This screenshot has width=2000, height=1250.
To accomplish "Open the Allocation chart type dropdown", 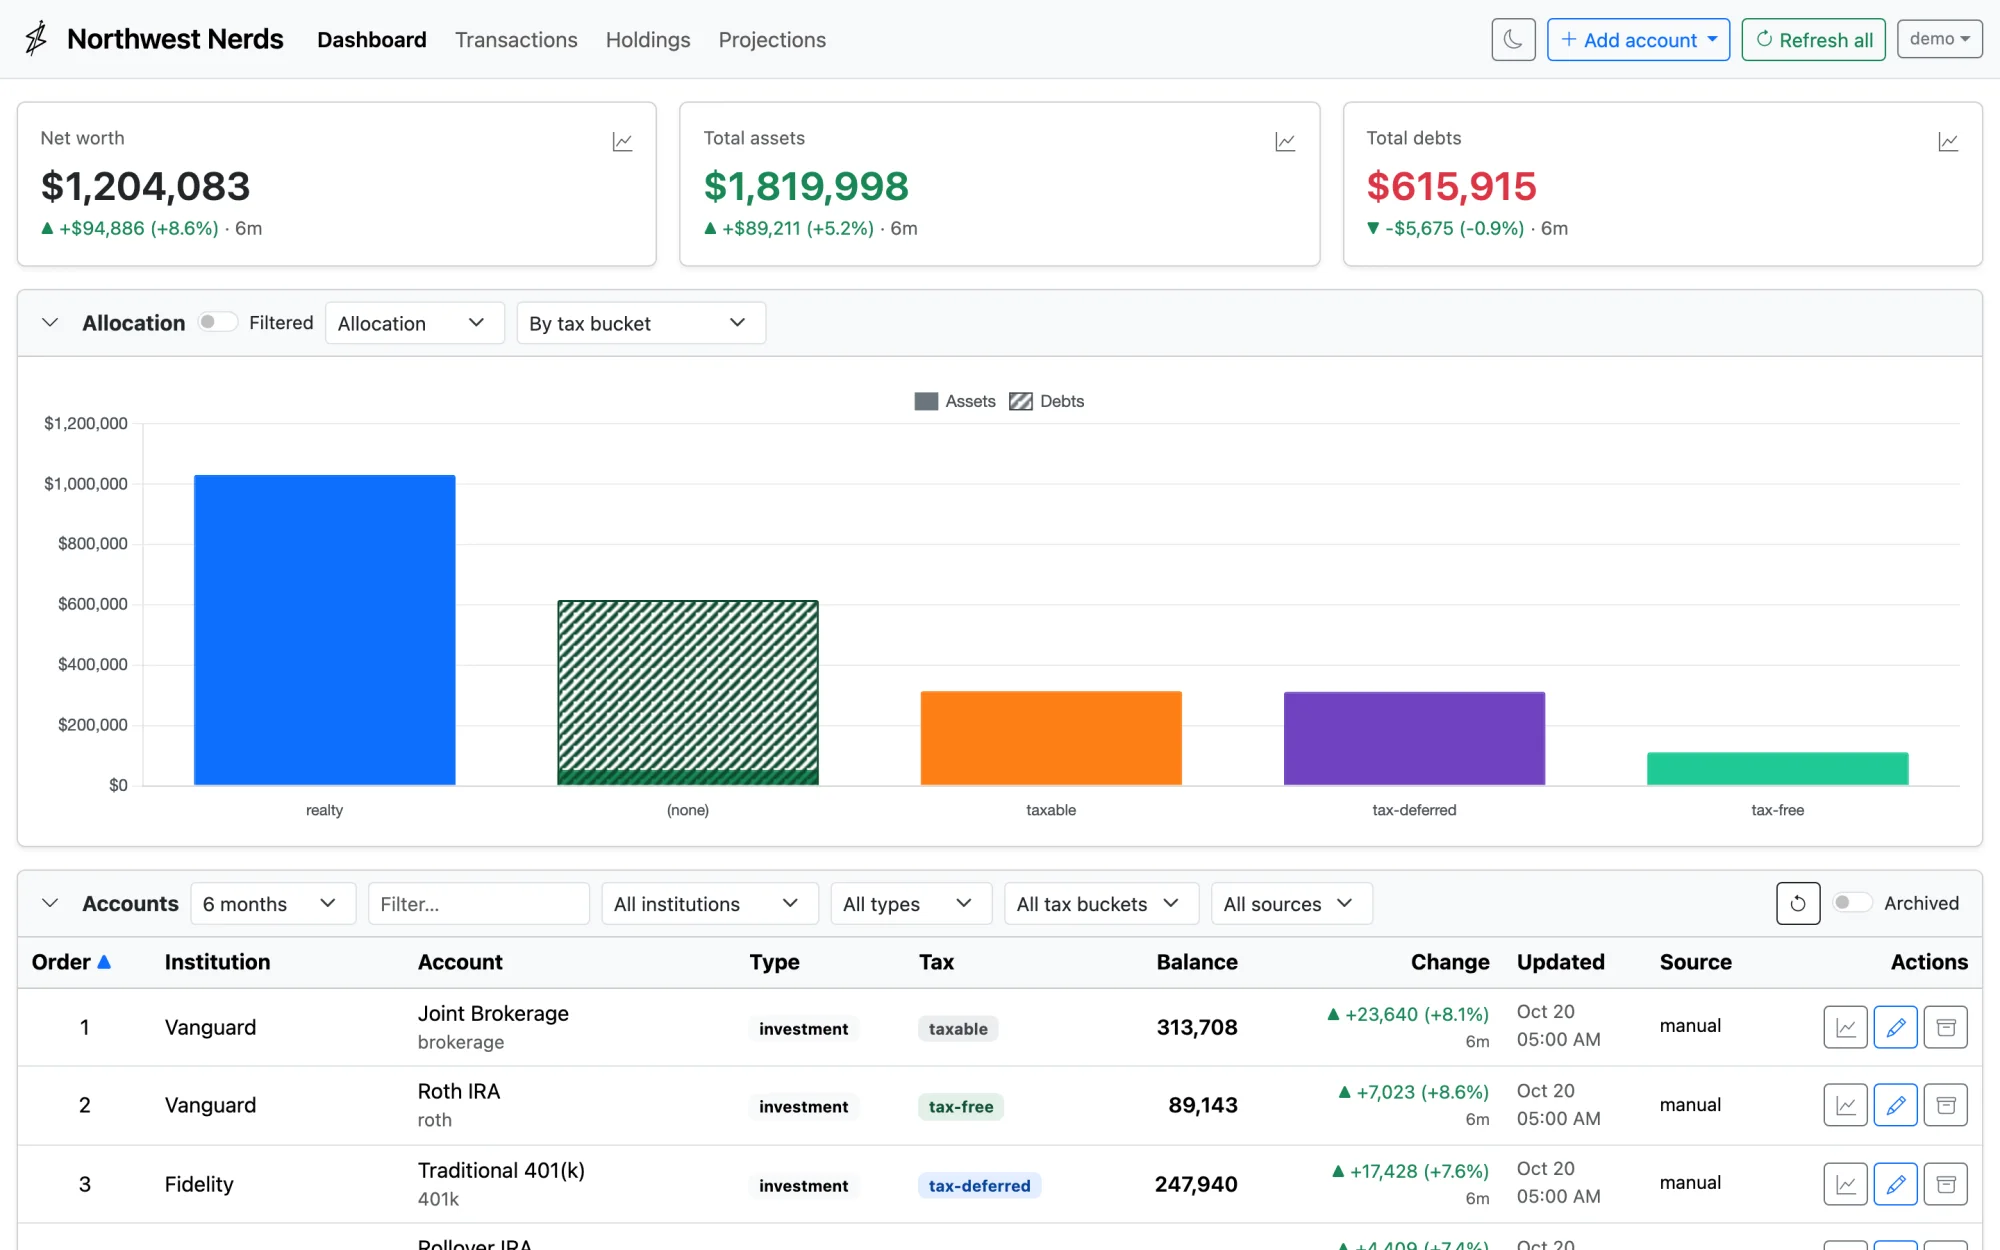I will tap(414, 323).
